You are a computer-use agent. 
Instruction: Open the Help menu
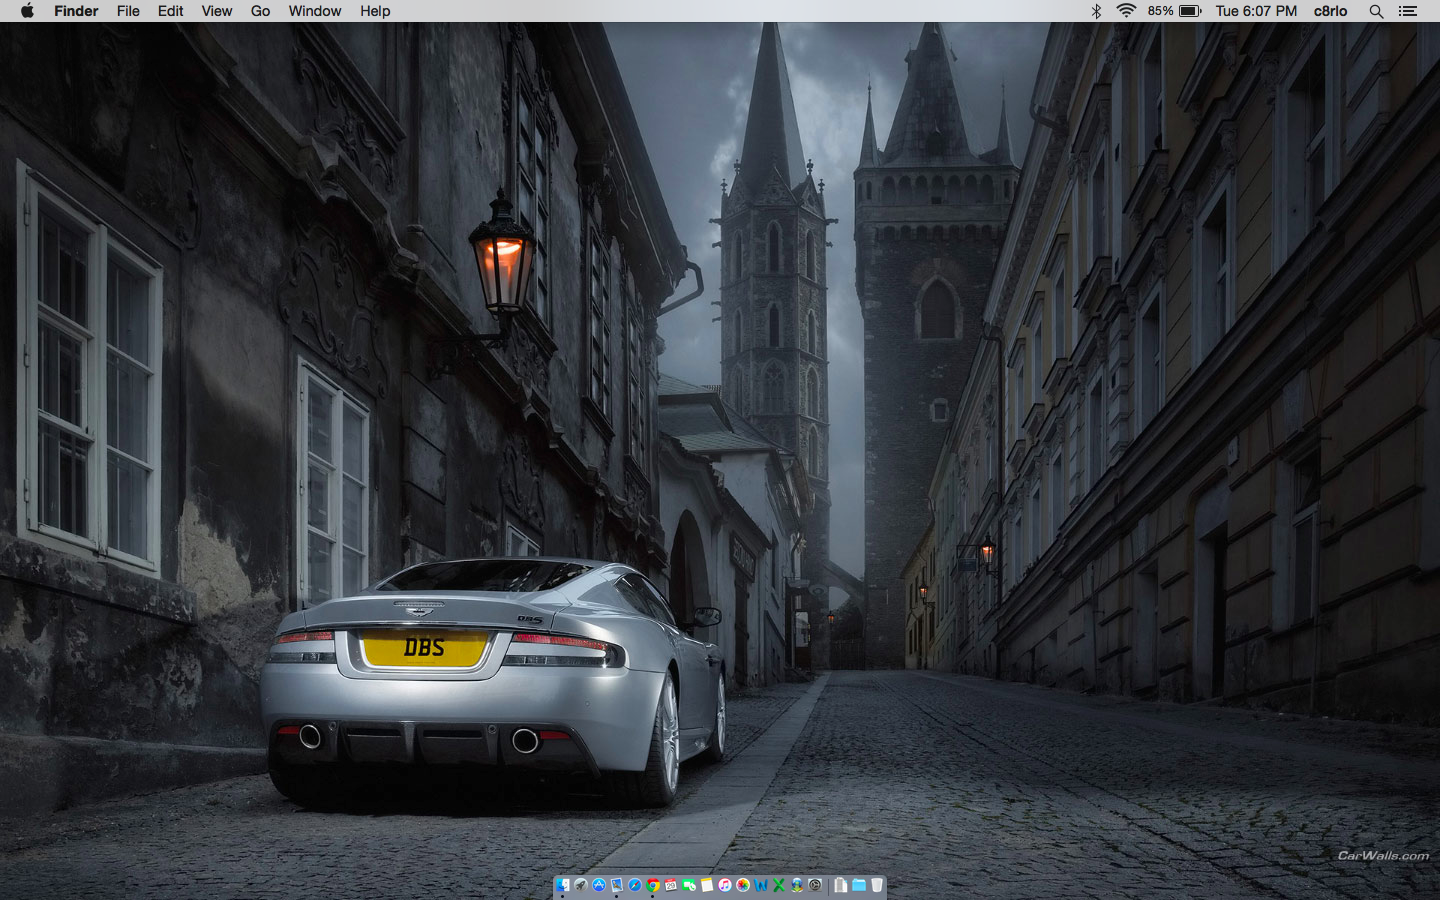point(375,11)
